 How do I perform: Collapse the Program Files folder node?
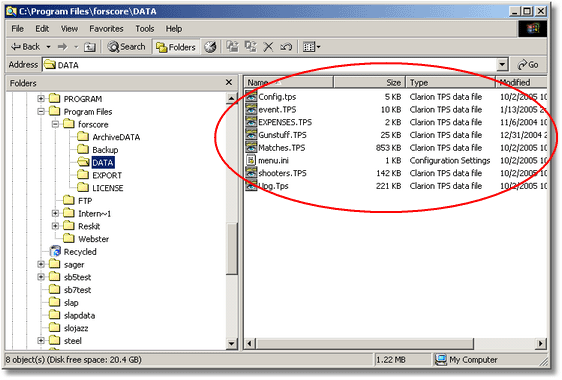coord(41,111)
